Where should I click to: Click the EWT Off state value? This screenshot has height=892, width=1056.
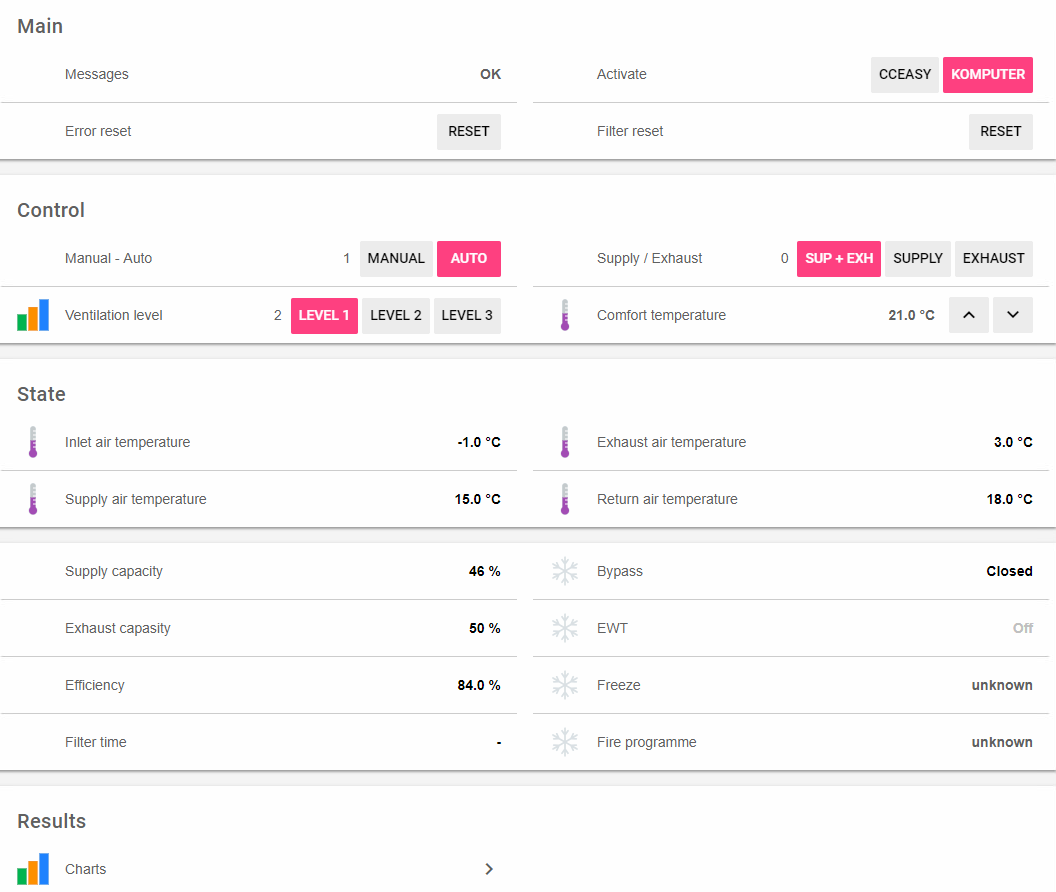(x=1022, y=629)
